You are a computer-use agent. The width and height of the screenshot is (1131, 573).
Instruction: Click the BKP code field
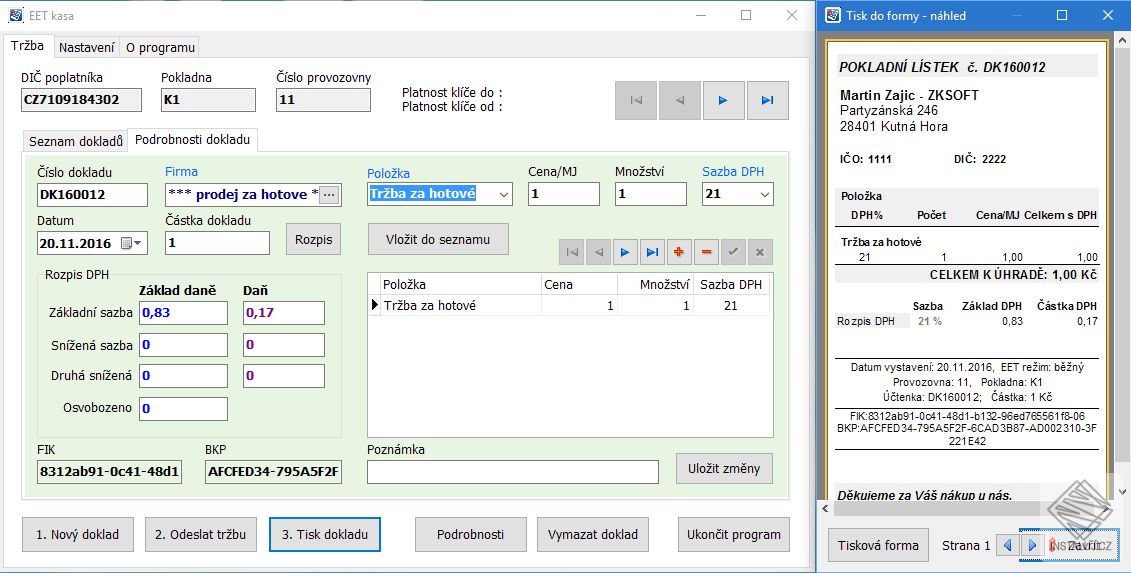[273, 472]
